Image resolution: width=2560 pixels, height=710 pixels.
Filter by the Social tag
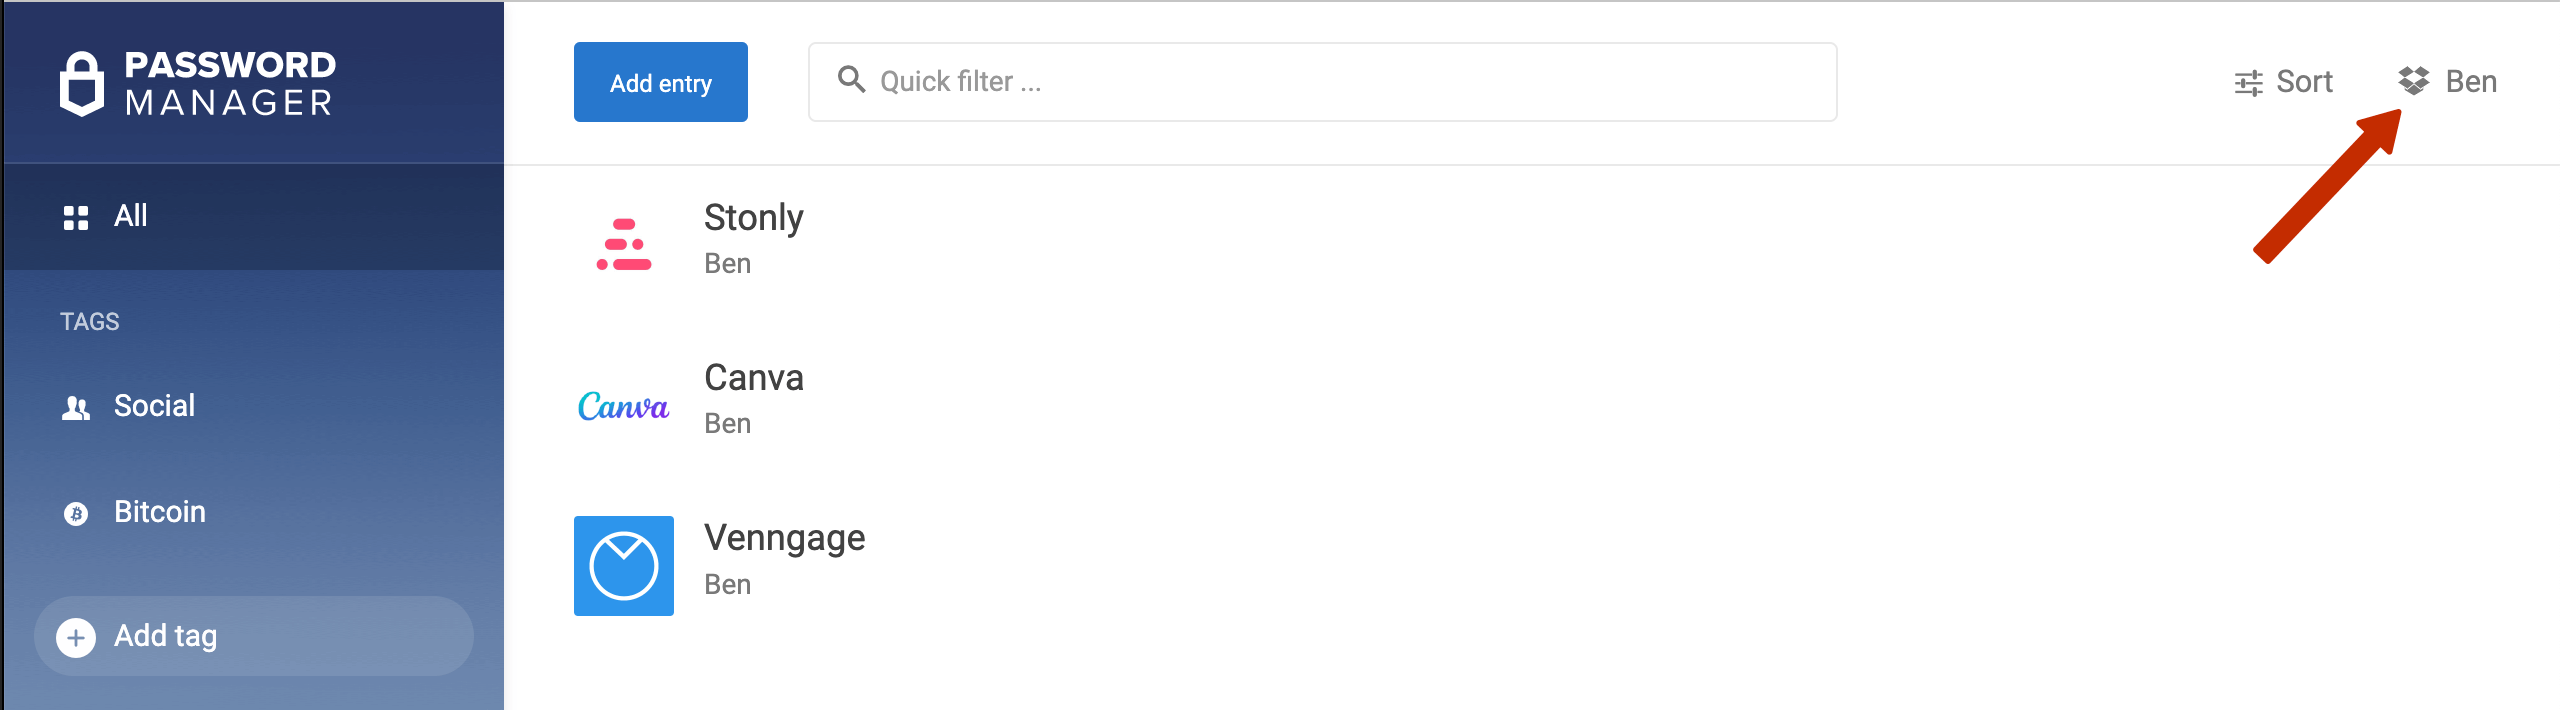[x=254, y=406]
